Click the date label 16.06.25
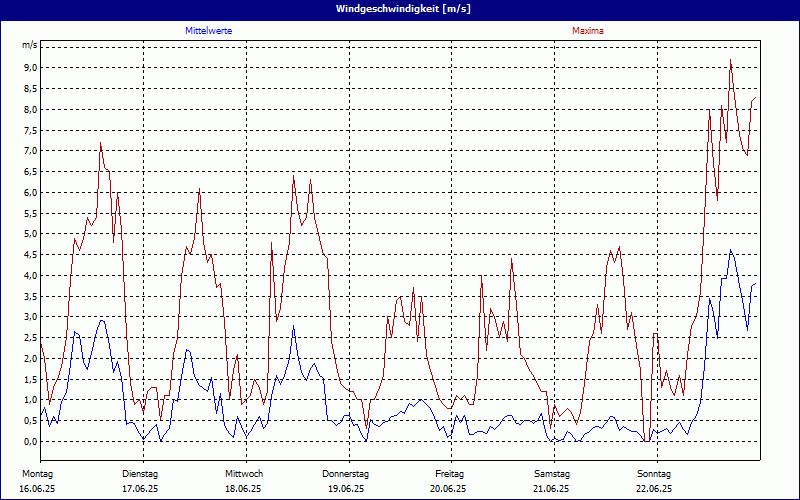 tap(37, 489)
